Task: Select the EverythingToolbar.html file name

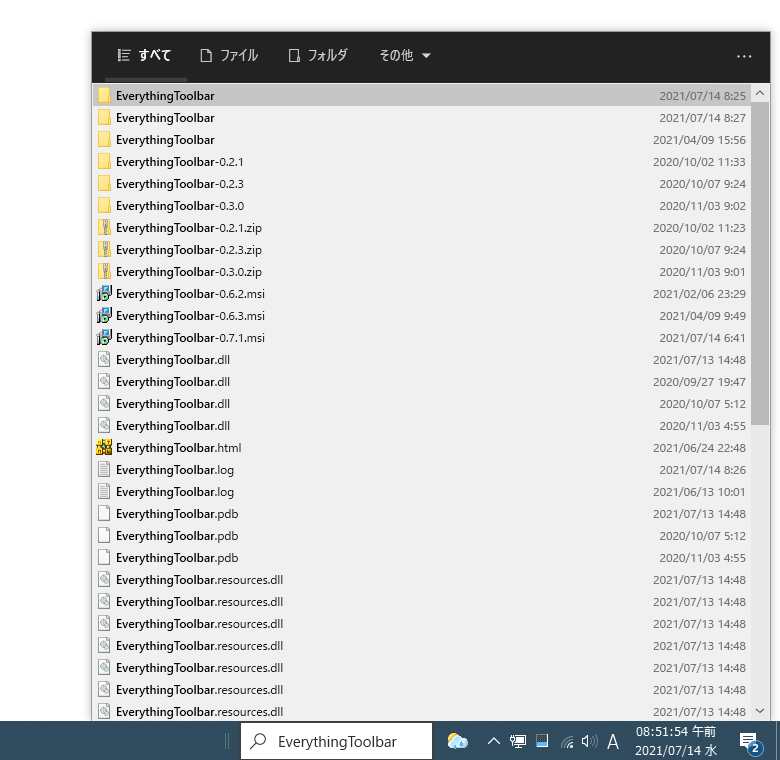Action: (179, 448)
